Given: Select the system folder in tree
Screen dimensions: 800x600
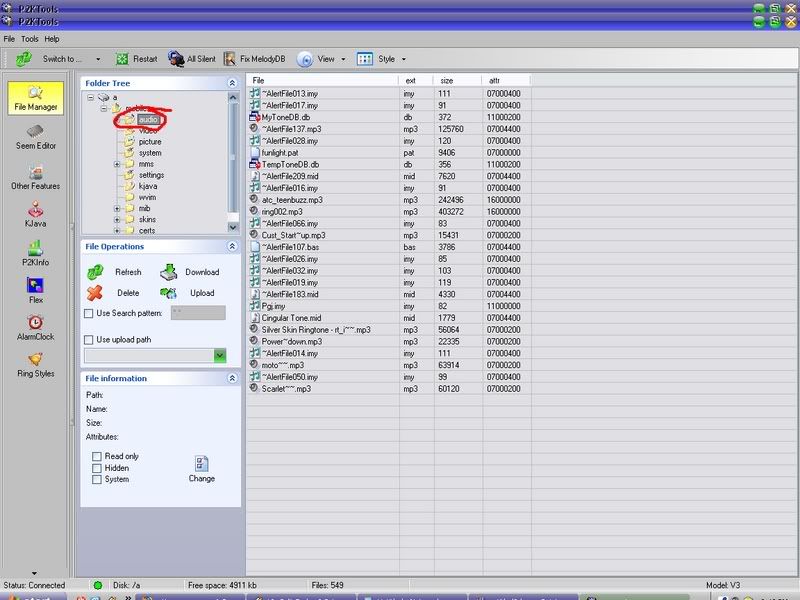Looking at the screenshot, I should pyautogui.click(x=150, y=153).
